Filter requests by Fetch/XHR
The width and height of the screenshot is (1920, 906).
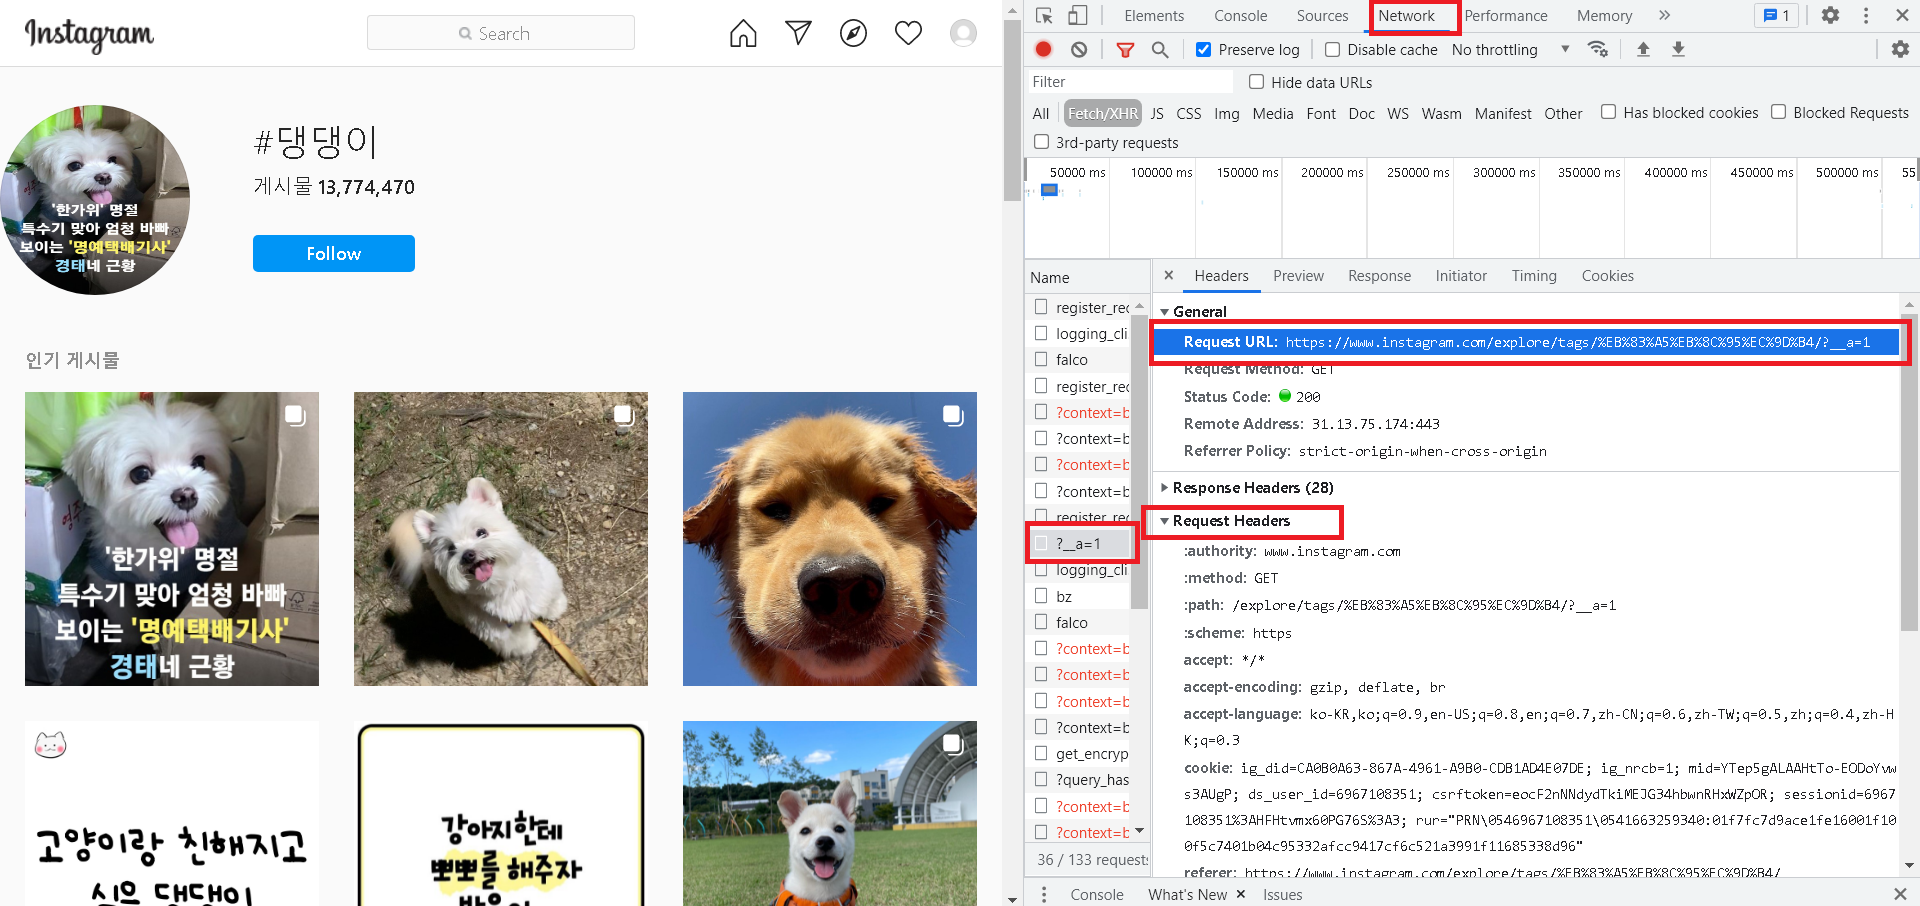click(x=1102, y=113)
